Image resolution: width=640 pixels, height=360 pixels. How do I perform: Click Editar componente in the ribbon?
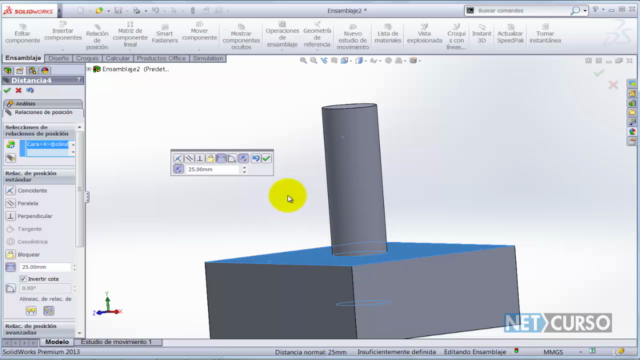coord(22,33)
